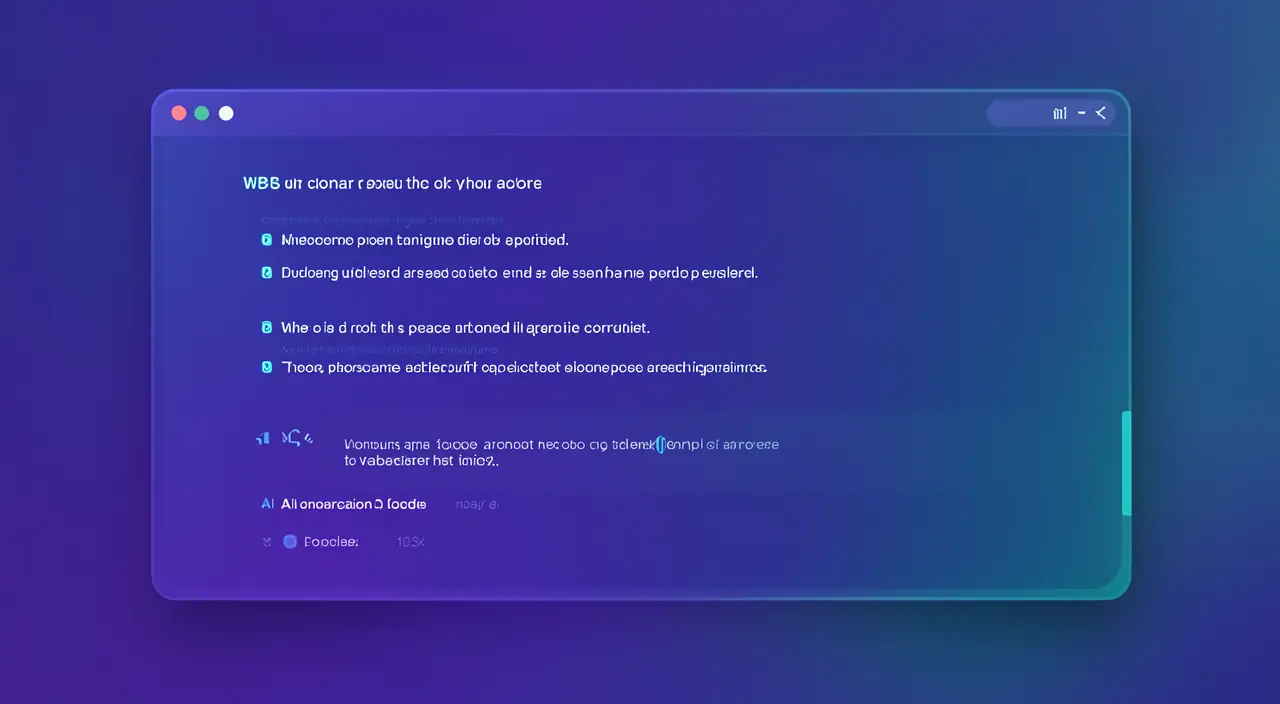Click the teal vertical scrollbar thumb

[x=1127, y=464]
